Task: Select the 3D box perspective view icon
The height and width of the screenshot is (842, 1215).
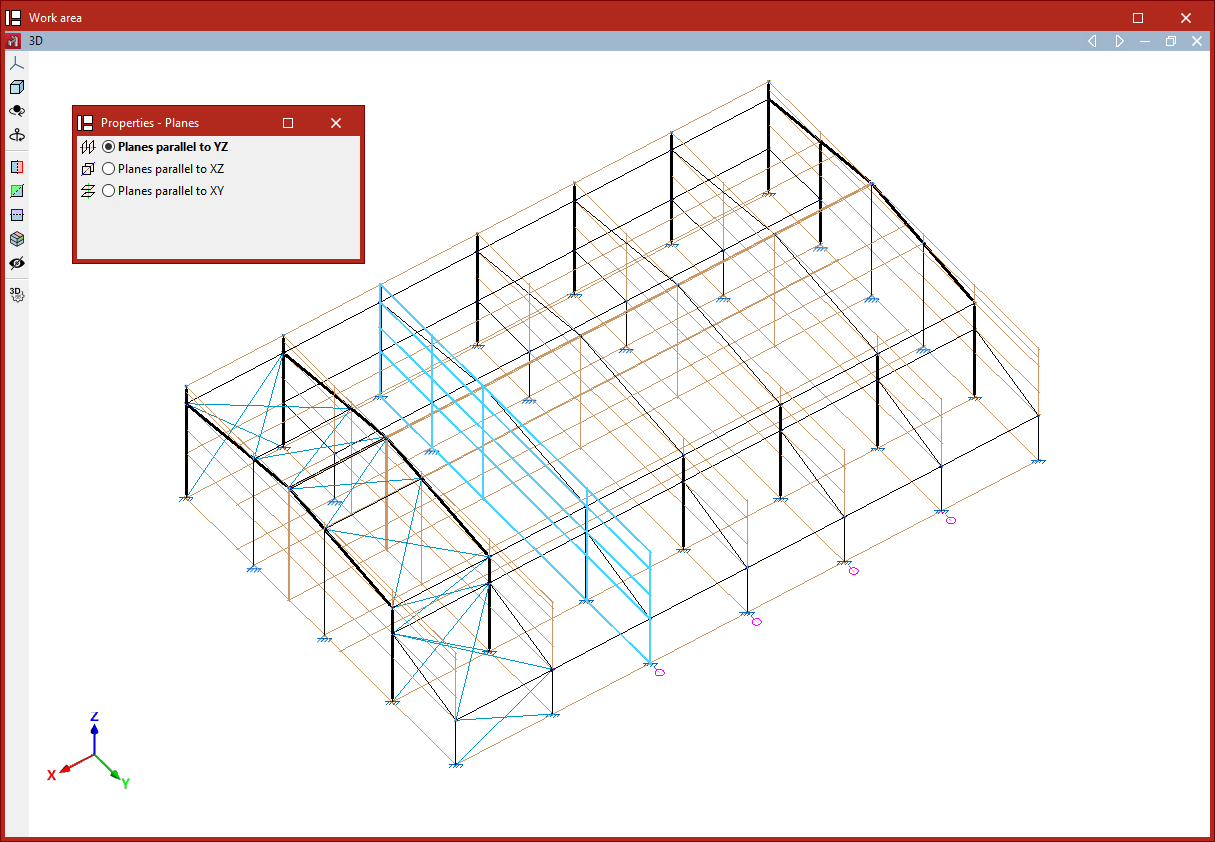Action: (16, 87)
